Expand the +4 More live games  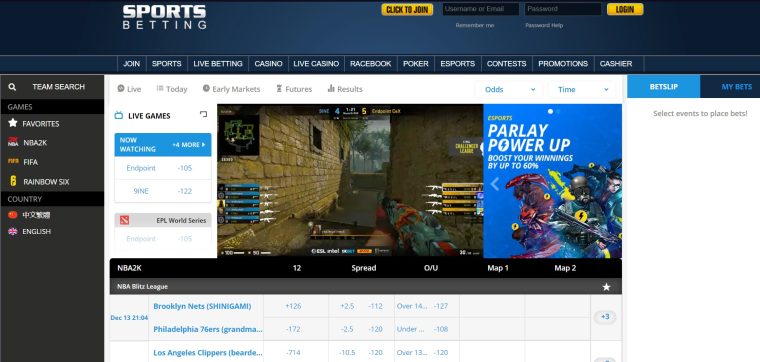click(x=189, y=145)
